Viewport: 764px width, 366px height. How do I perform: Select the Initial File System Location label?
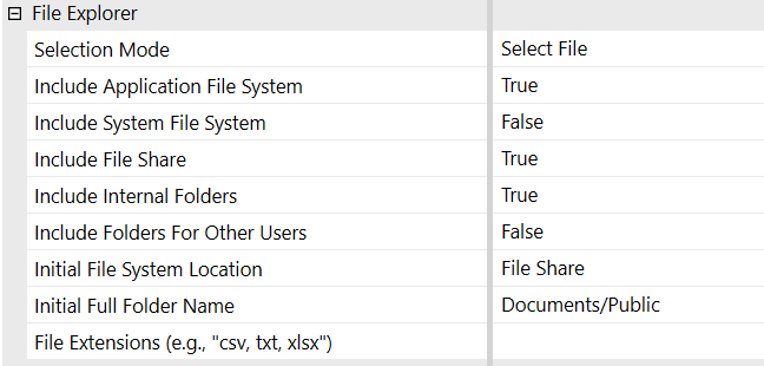tap(148, 270)
